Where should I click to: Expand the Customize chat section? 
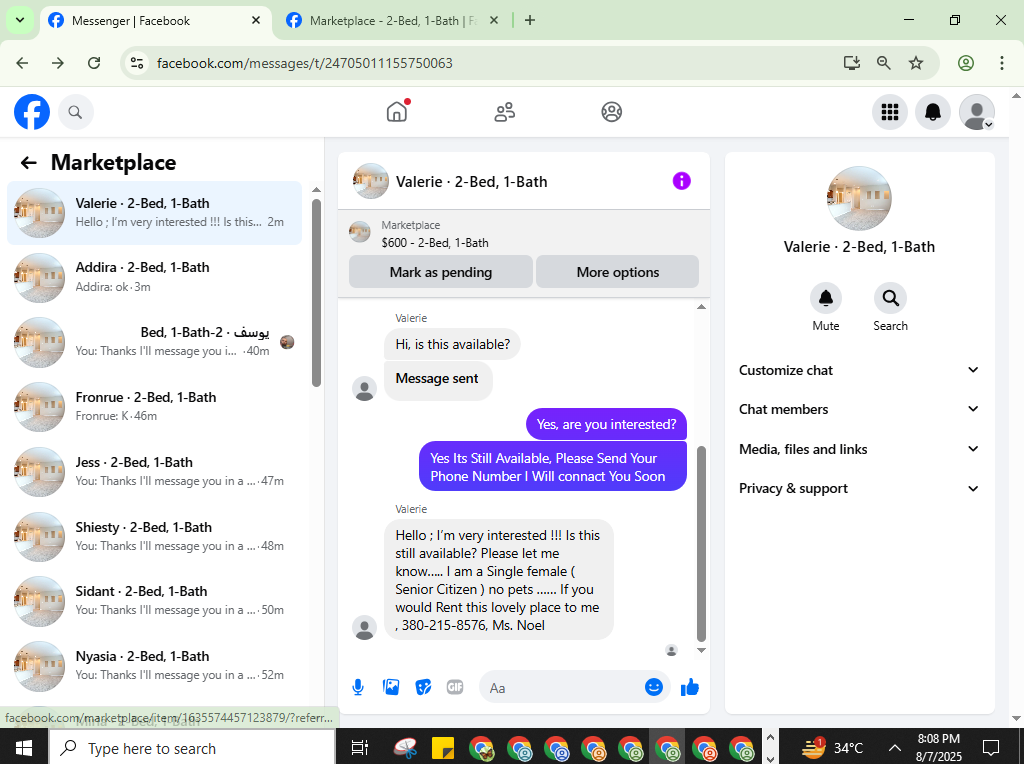(859, 370)
